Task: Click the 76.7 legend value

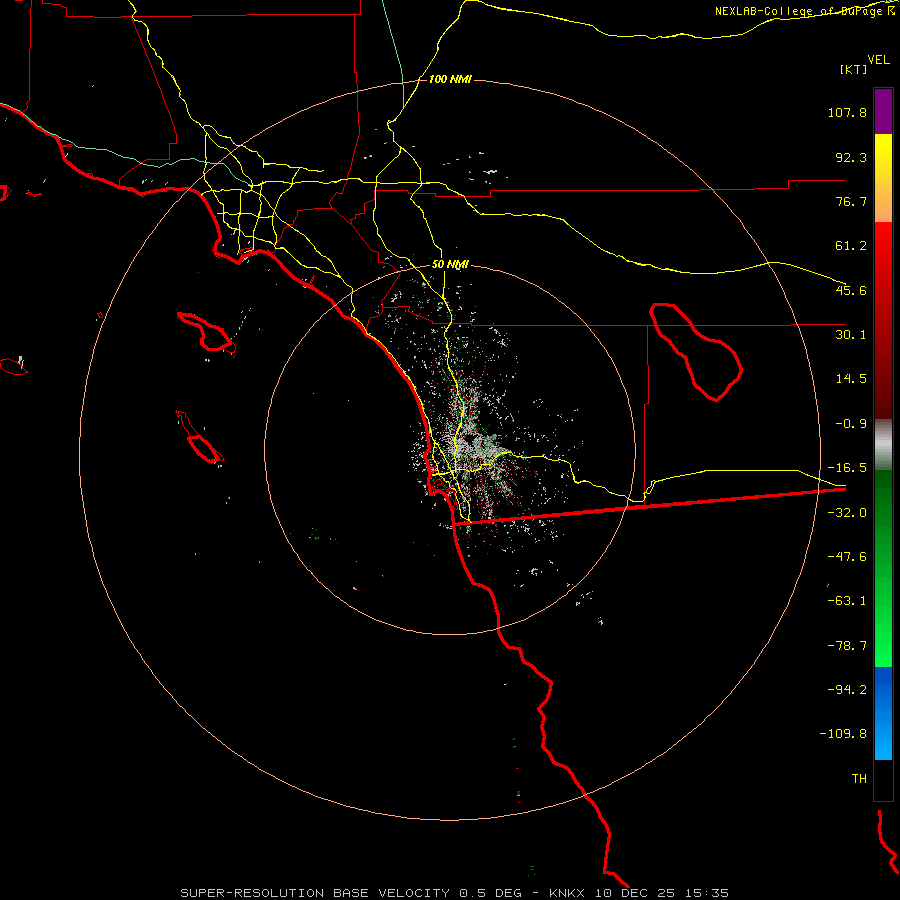Action: coord(851,201)
